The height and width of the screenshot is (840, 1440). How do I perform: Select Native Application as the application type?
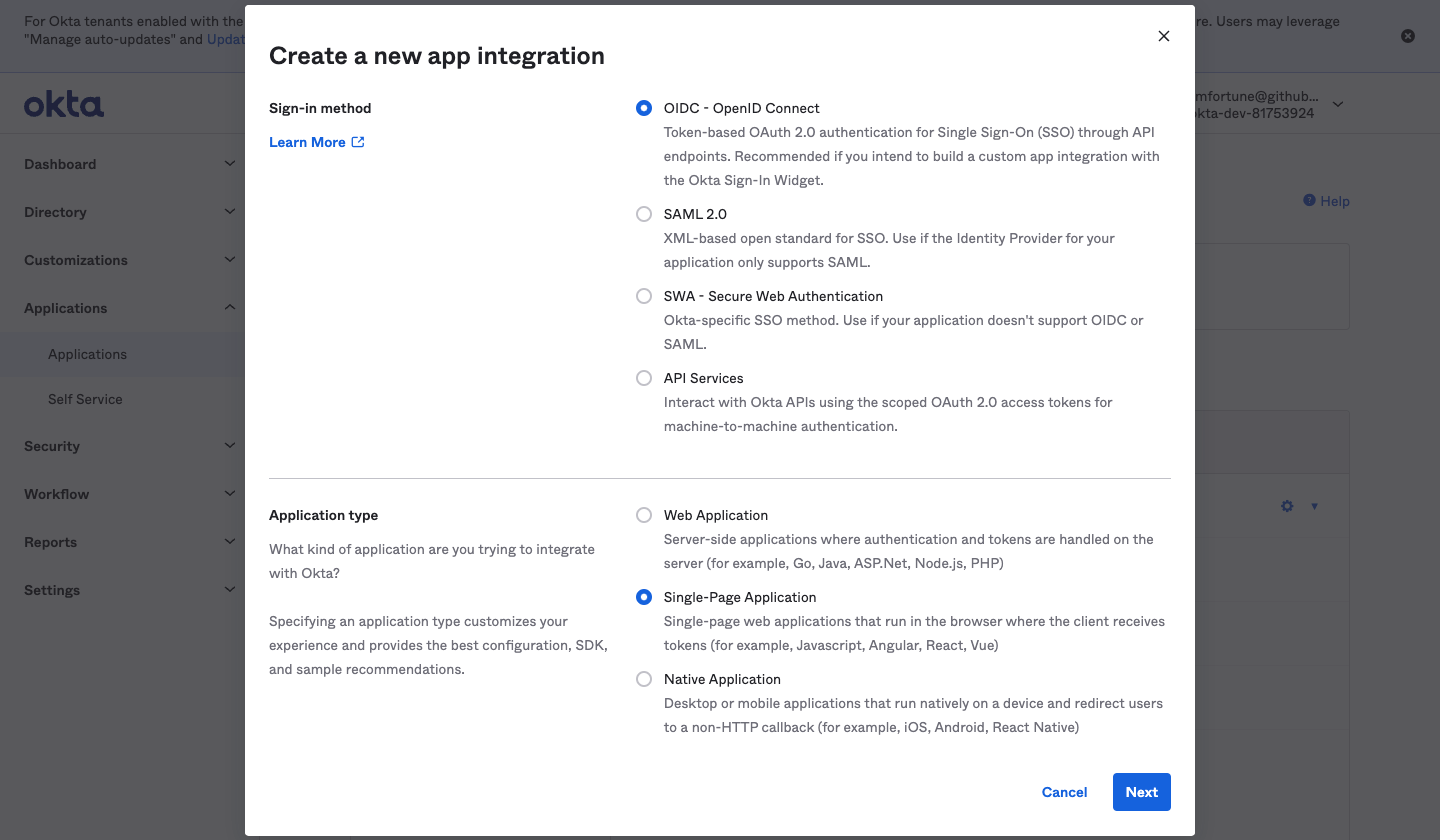pos(643,678)
